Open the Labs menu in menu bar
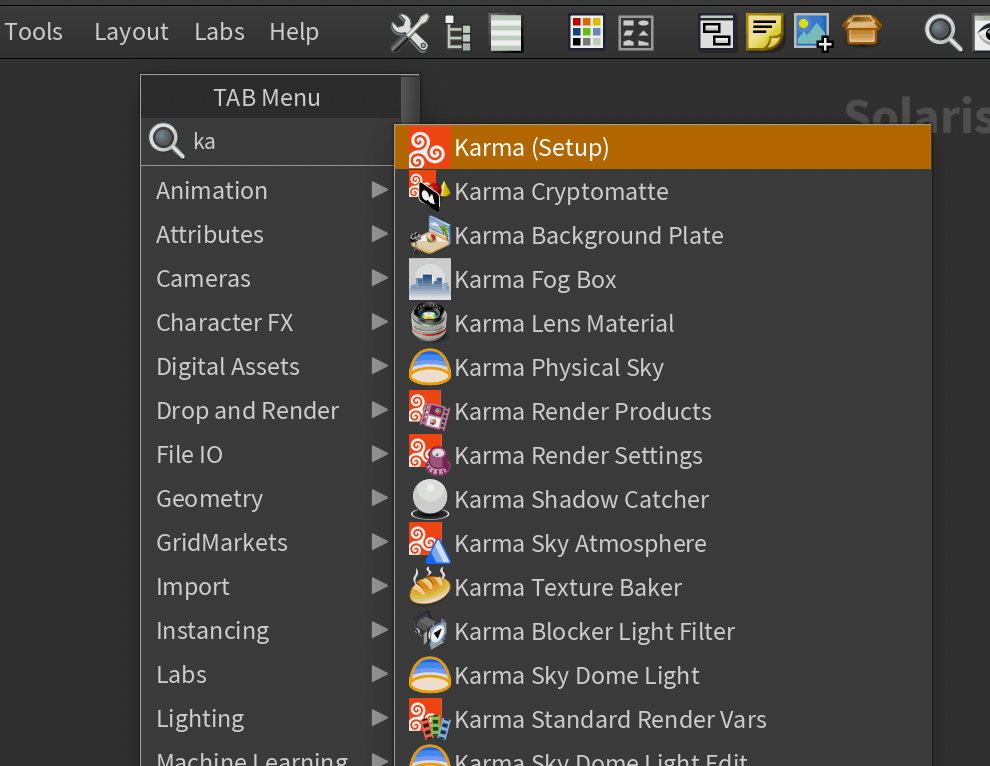 coord(219,32)
